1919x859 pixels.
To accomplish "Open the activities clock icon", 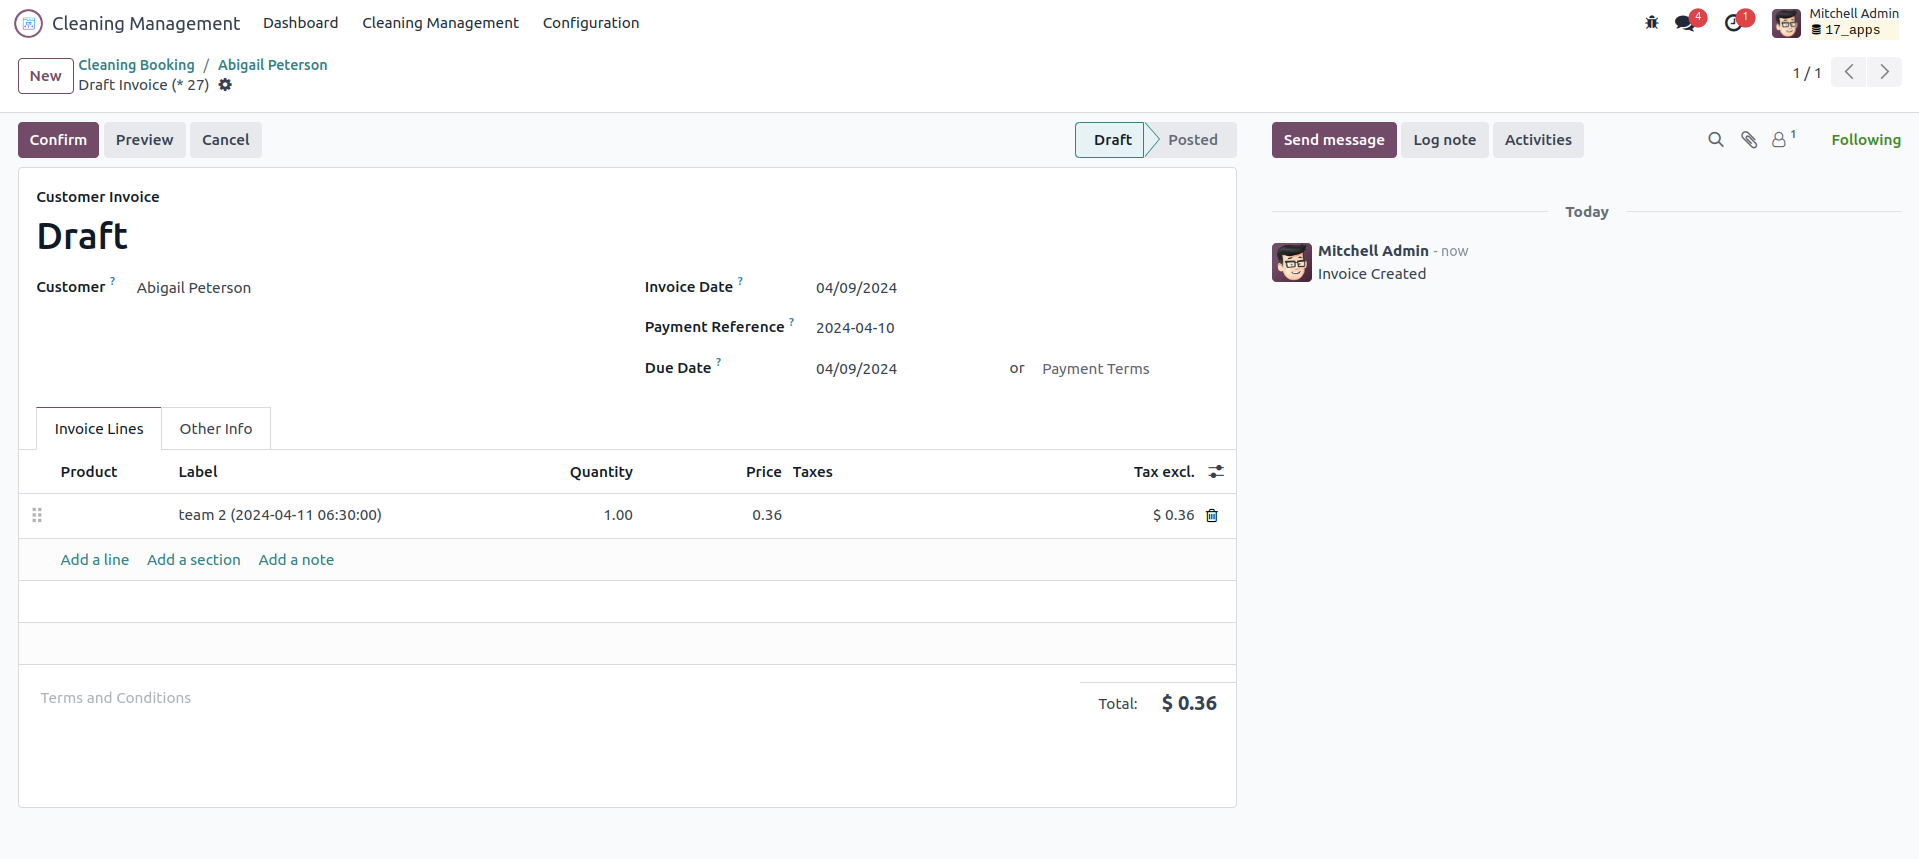I will pos(1734,23).
